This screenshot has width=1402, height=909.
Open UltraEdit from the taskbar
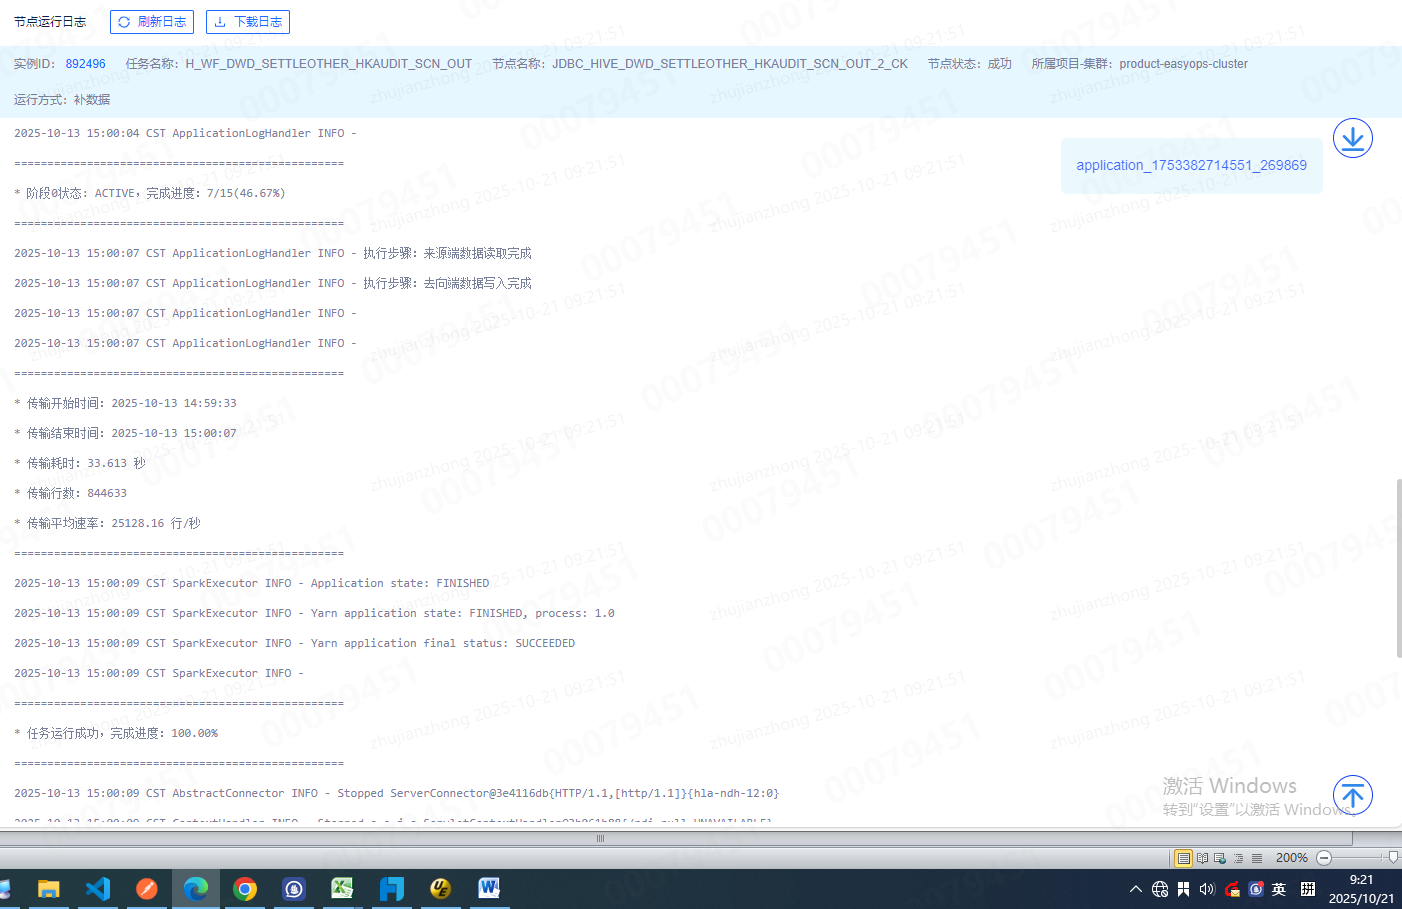(440, 888)
